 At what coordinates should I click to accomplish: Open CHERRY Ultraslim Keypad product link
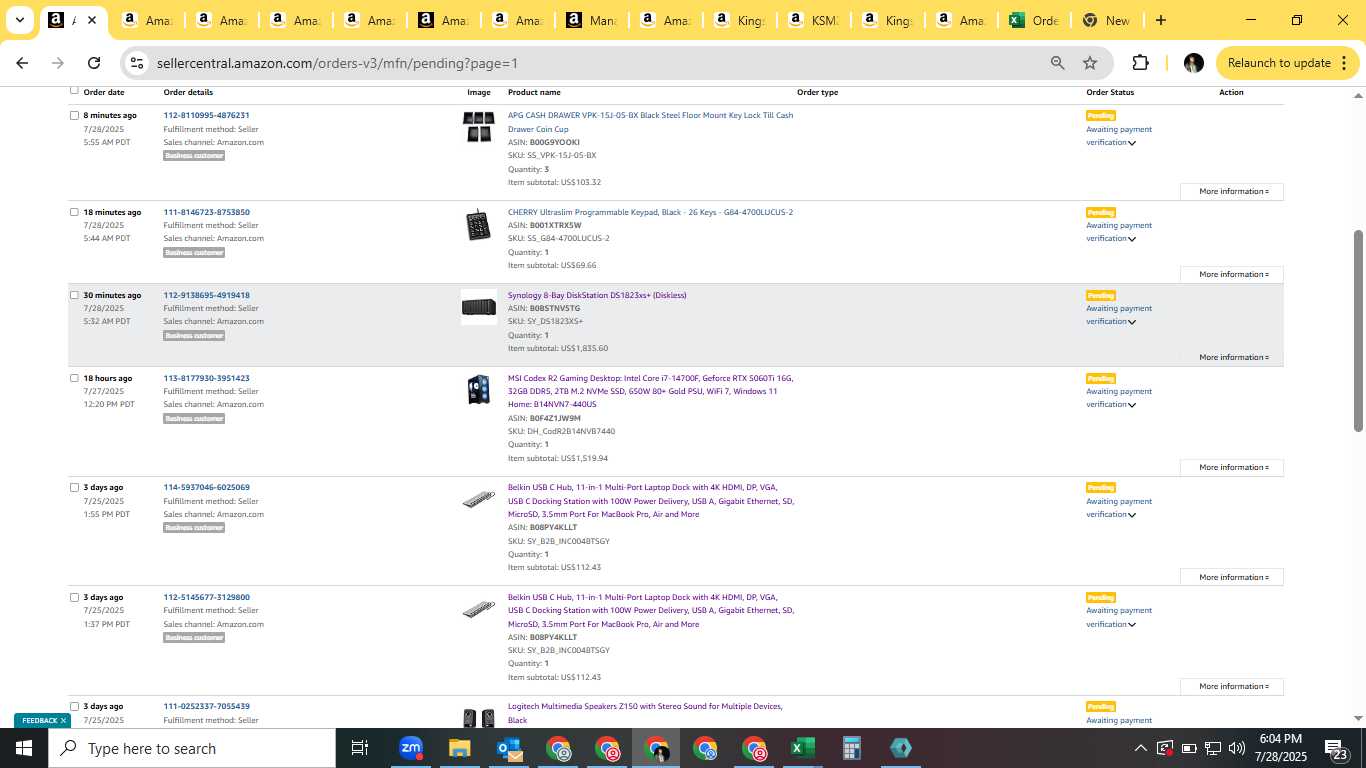[650, 212]
